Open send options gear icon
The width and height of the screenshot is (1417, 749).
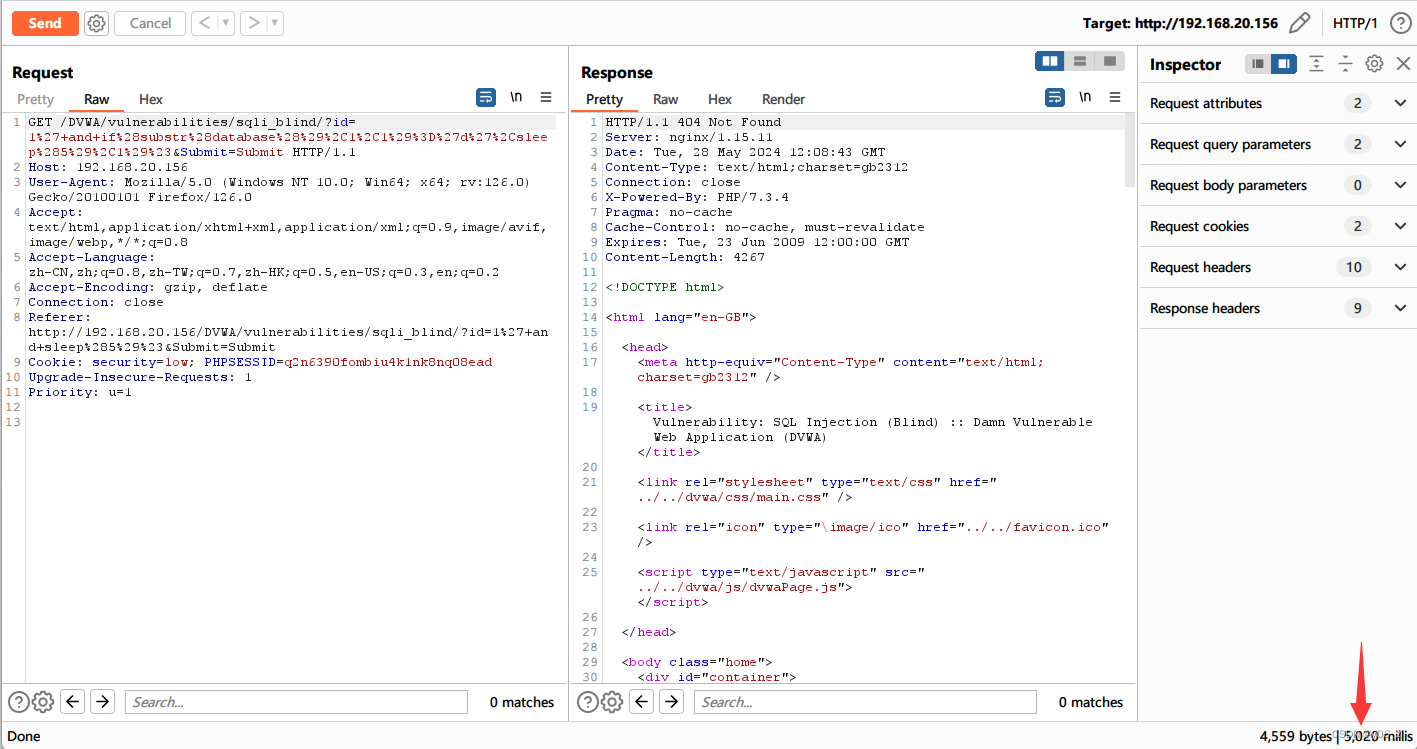tap(96, 23)
